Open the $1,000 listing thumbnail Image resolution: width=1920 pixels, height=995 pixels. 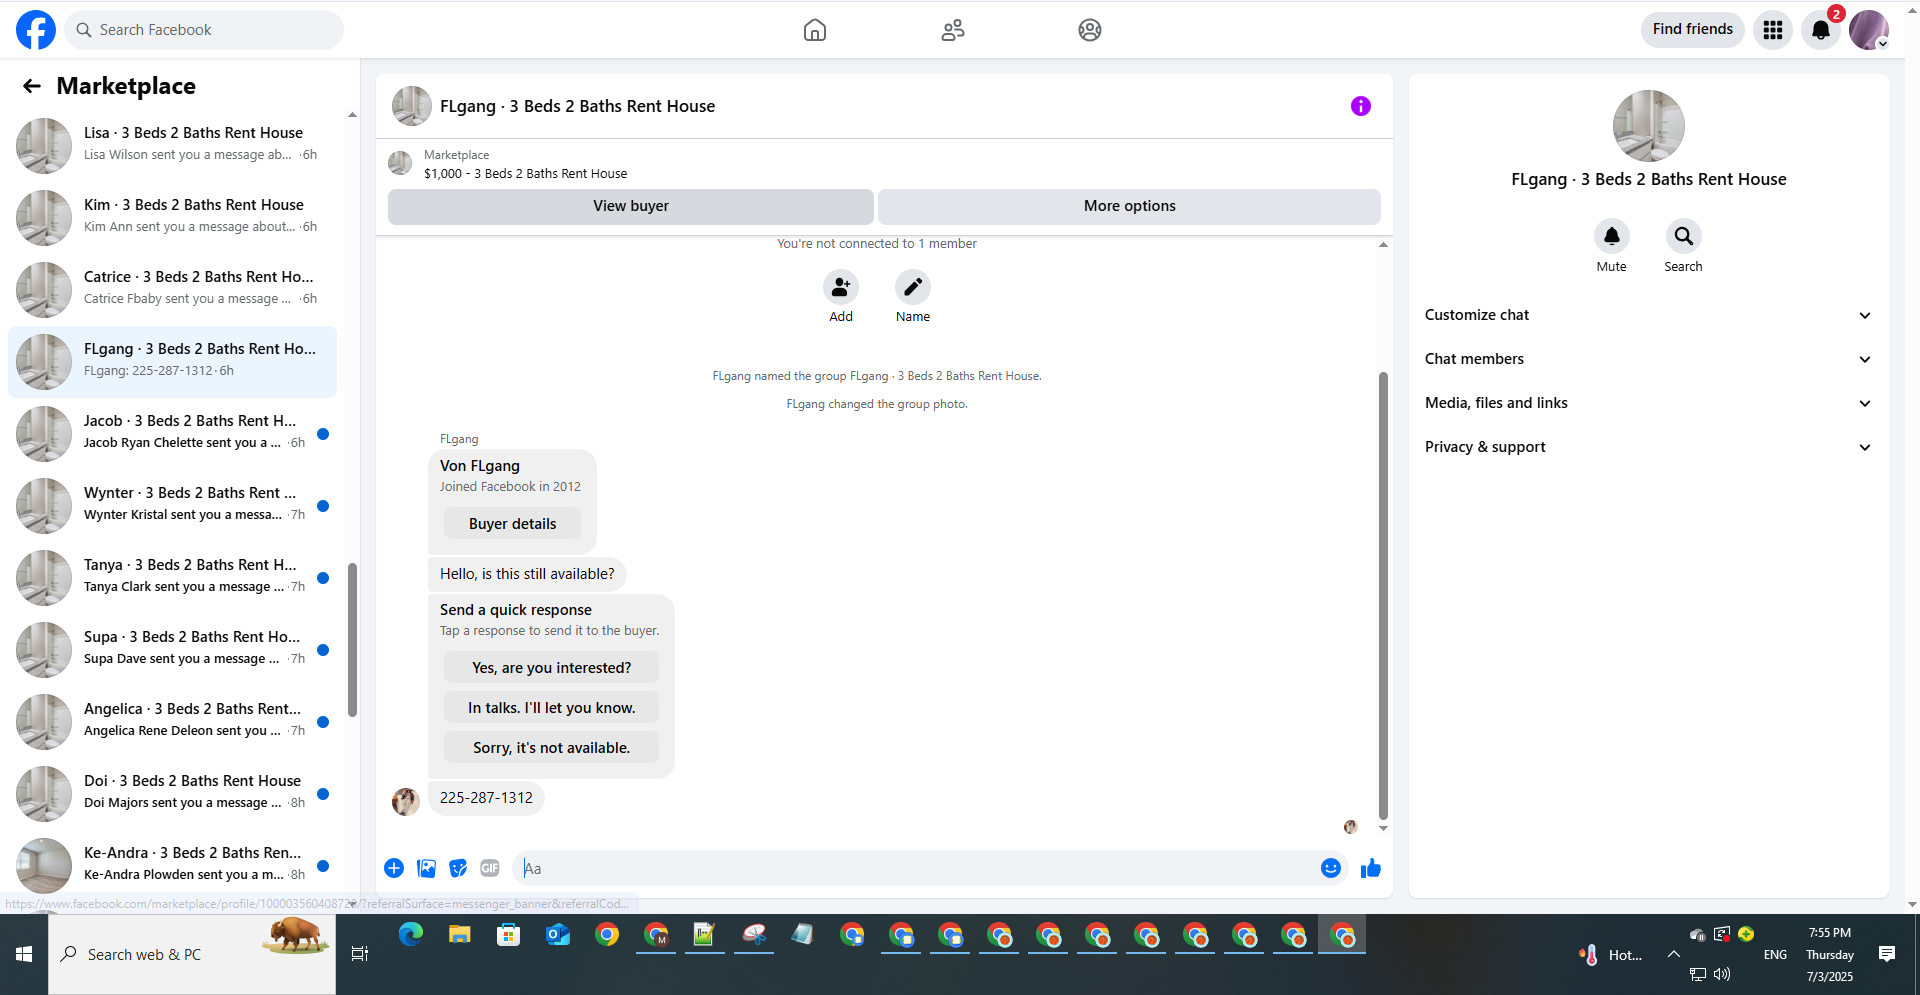(400, 163)
